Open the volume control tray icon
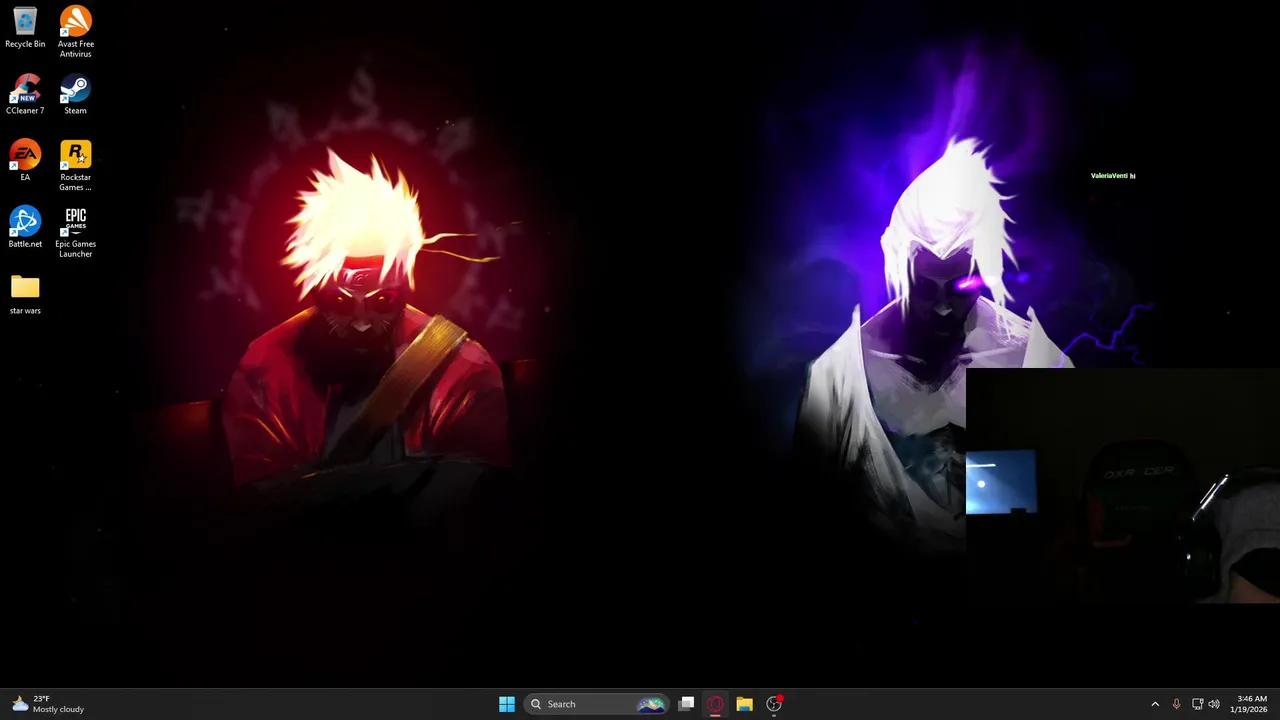1280x720 pixels. click(1214, 704)
